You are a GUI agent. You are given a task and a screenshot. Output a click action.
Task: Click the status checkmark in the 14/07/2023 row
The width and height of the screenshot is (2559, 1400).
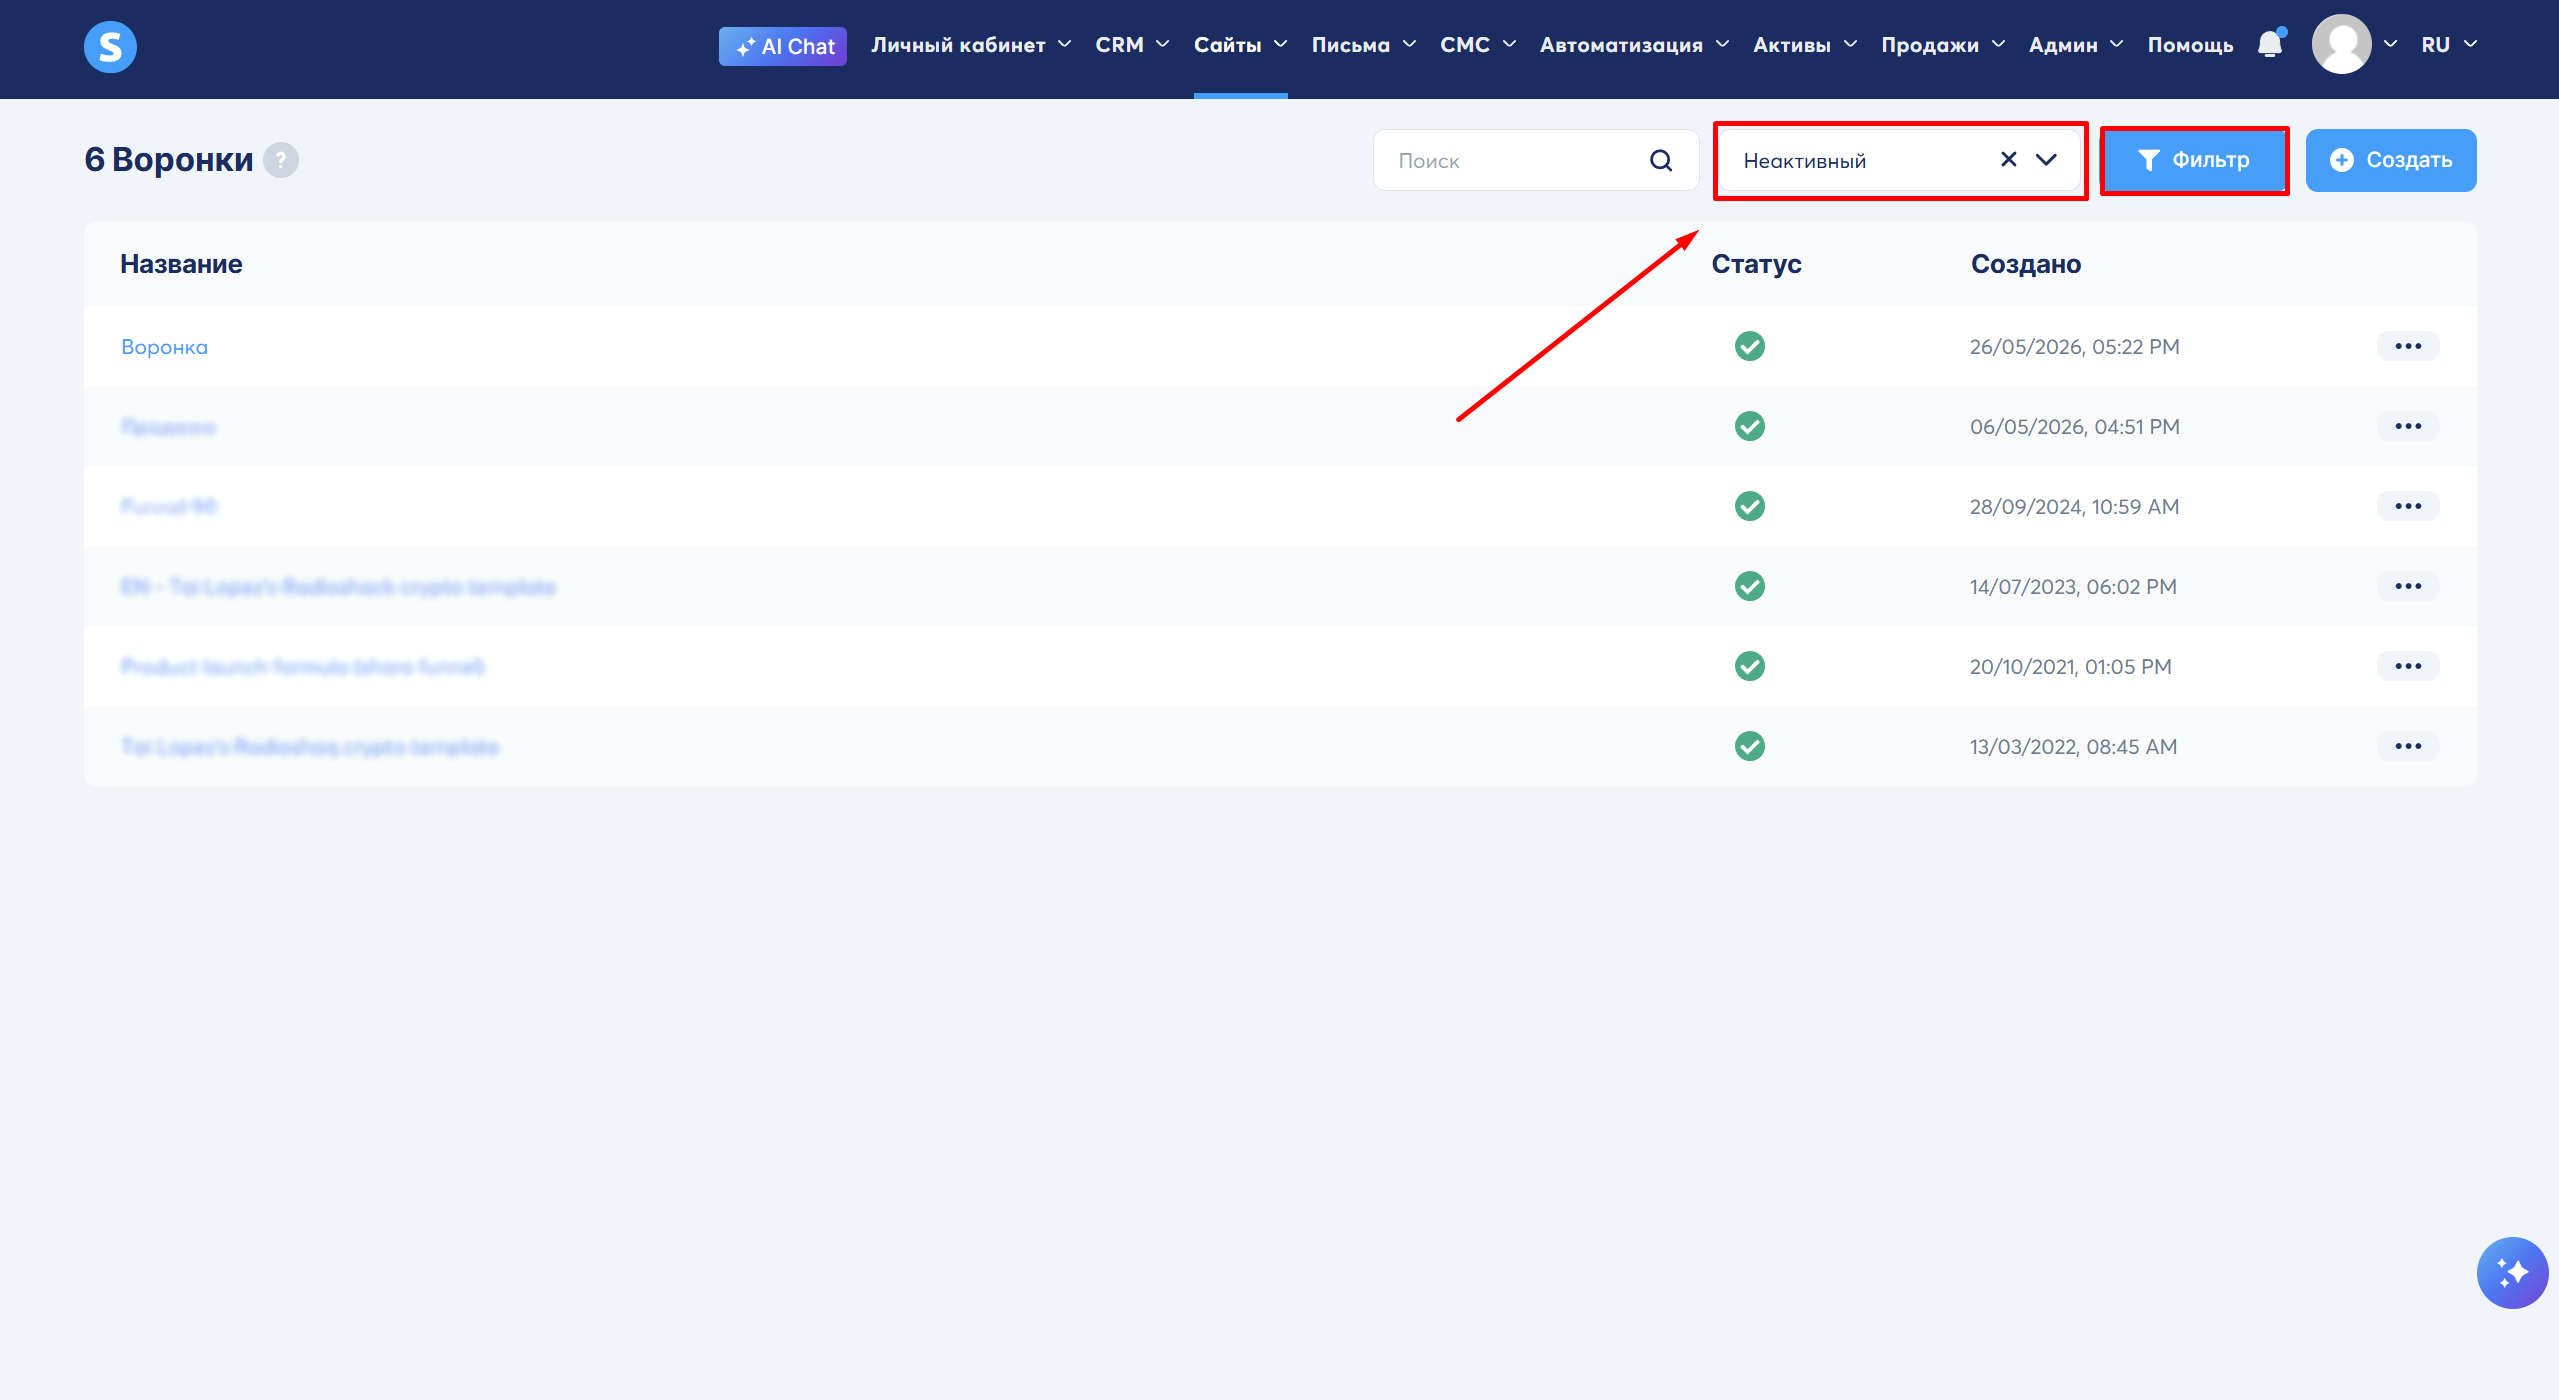click(x=1749, y=586)
